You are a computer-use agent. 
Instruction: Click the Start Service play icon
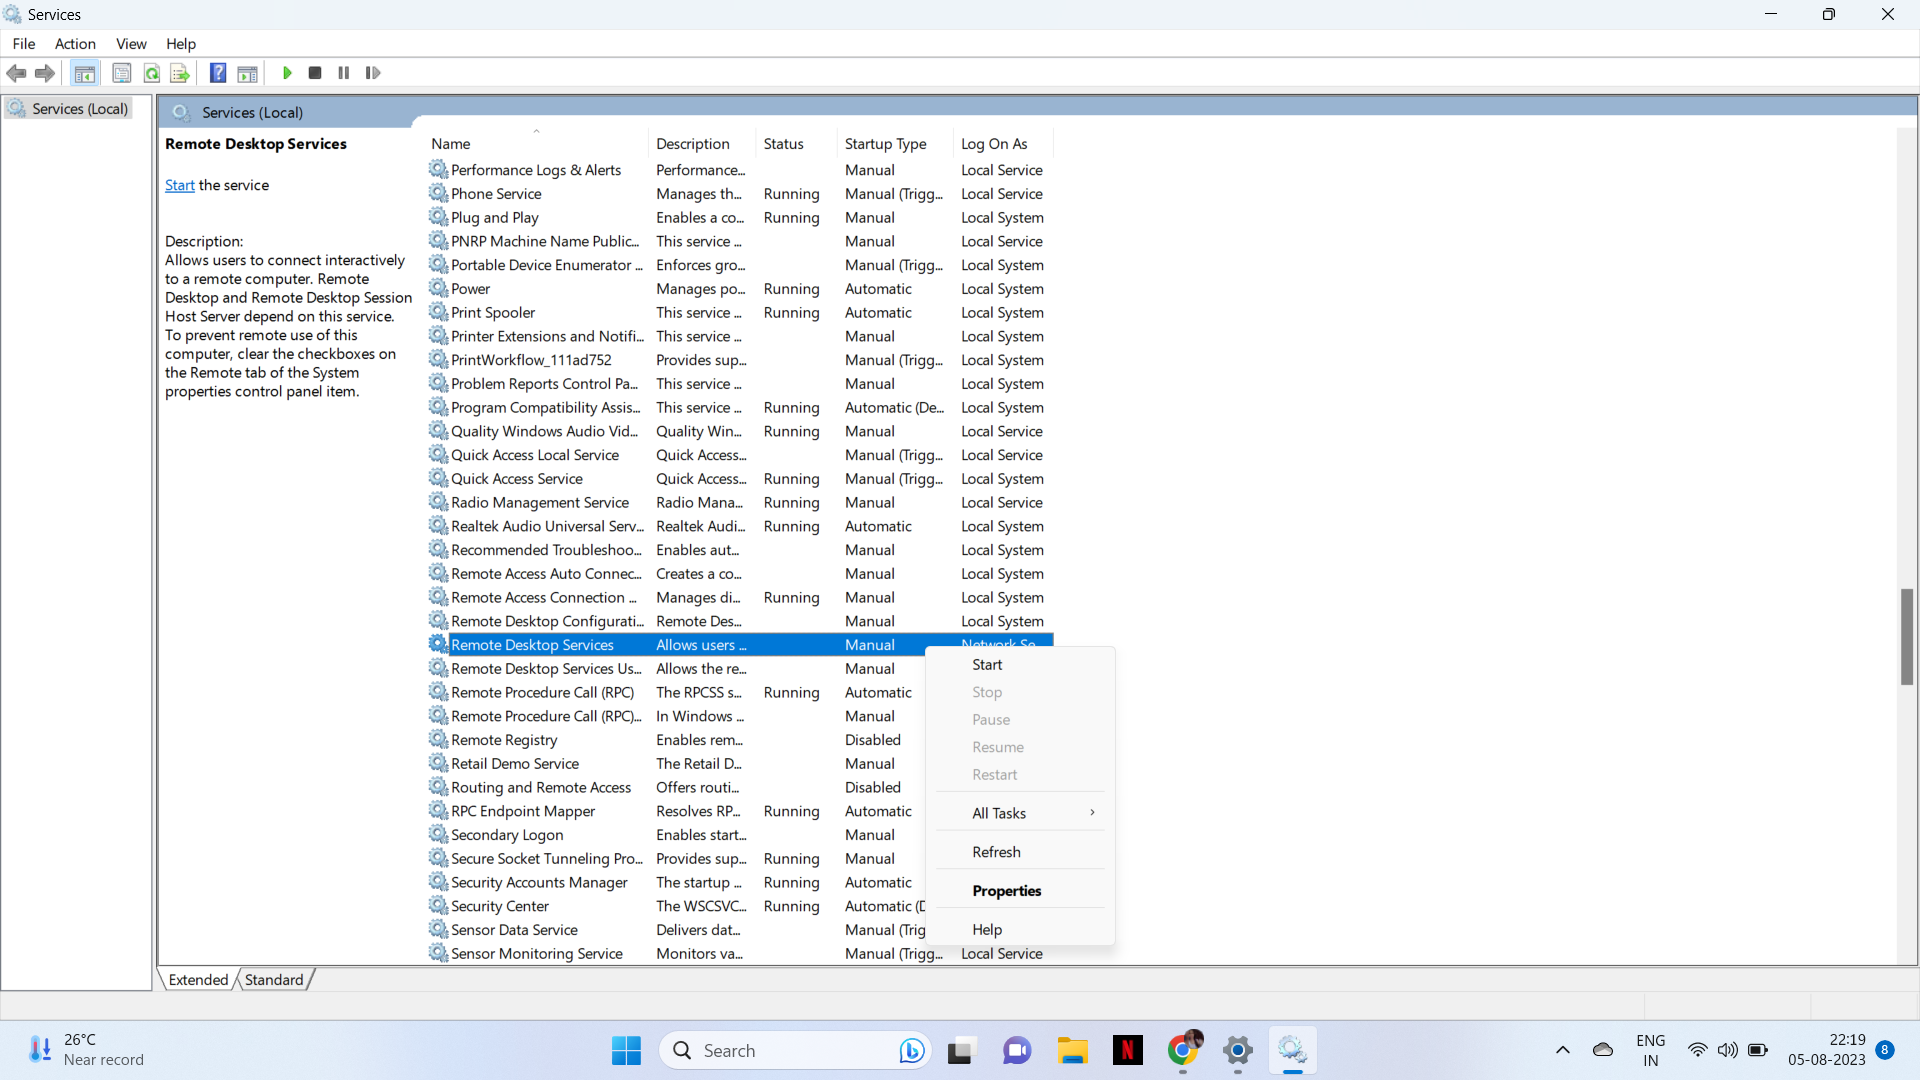[x=287, y=73]
